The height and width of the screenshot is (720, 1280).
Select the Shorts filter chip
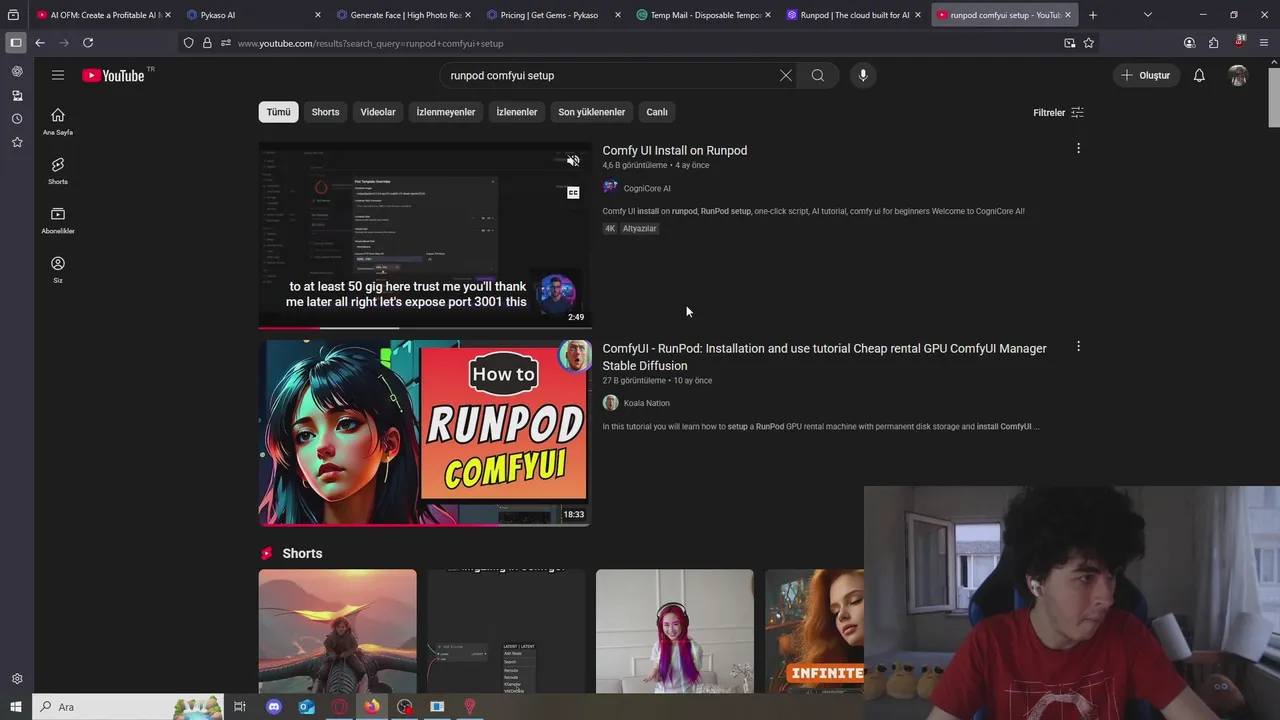325,112
